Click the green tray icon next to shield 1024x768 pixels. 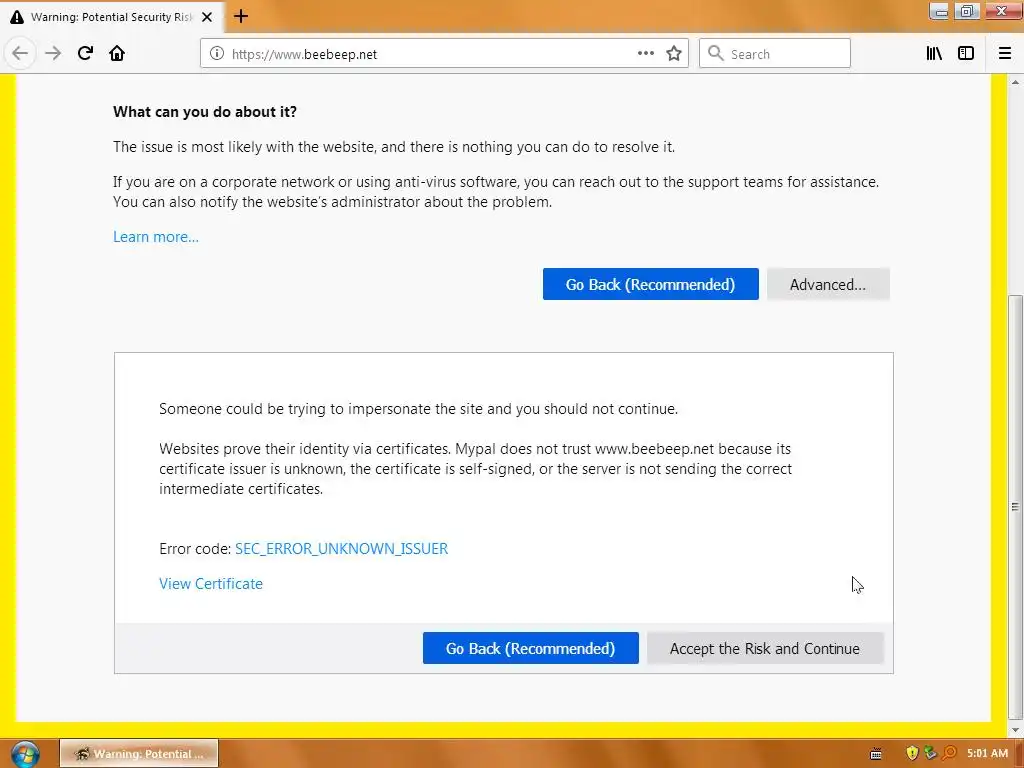930,754
